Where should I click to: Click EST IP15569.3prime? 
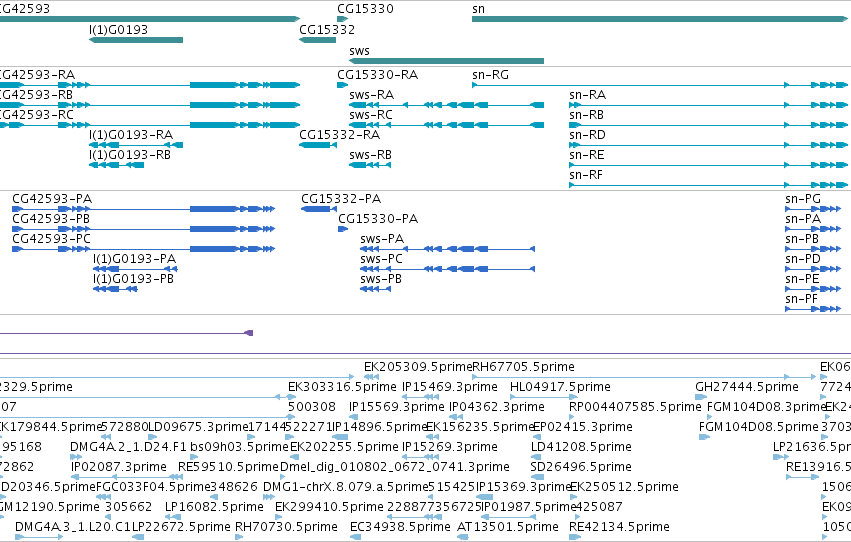point(396,407)
